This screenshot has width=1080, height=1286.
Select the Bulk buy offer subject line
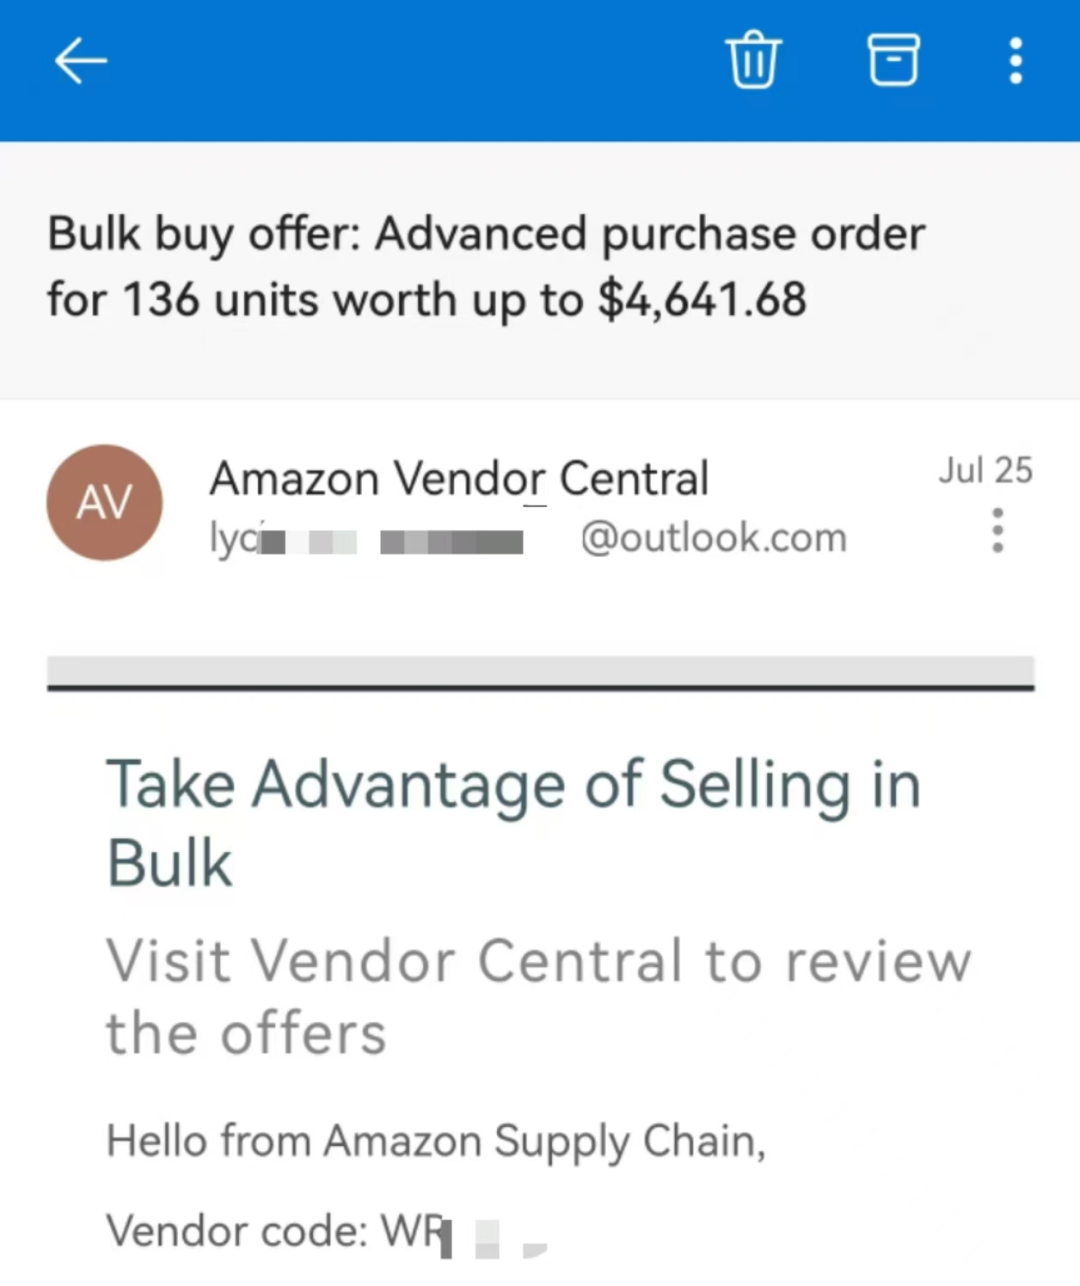486,266
